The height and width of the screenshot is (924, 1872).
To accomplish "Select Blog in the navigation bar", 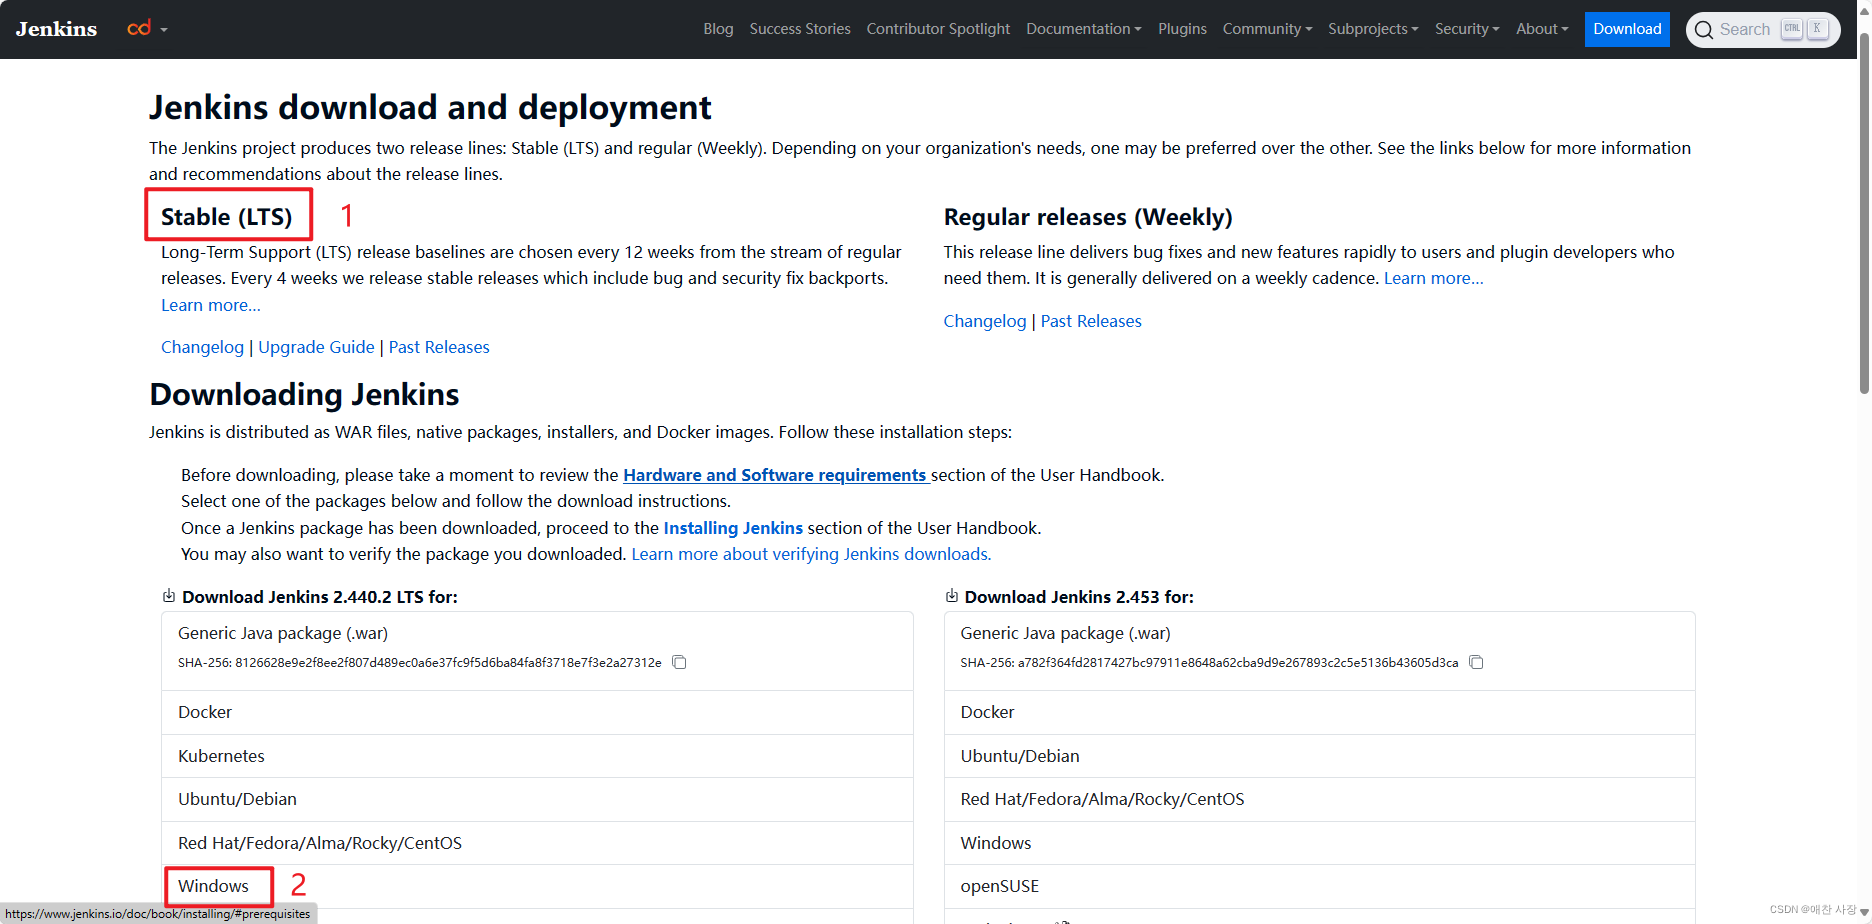I will [718, 29].
